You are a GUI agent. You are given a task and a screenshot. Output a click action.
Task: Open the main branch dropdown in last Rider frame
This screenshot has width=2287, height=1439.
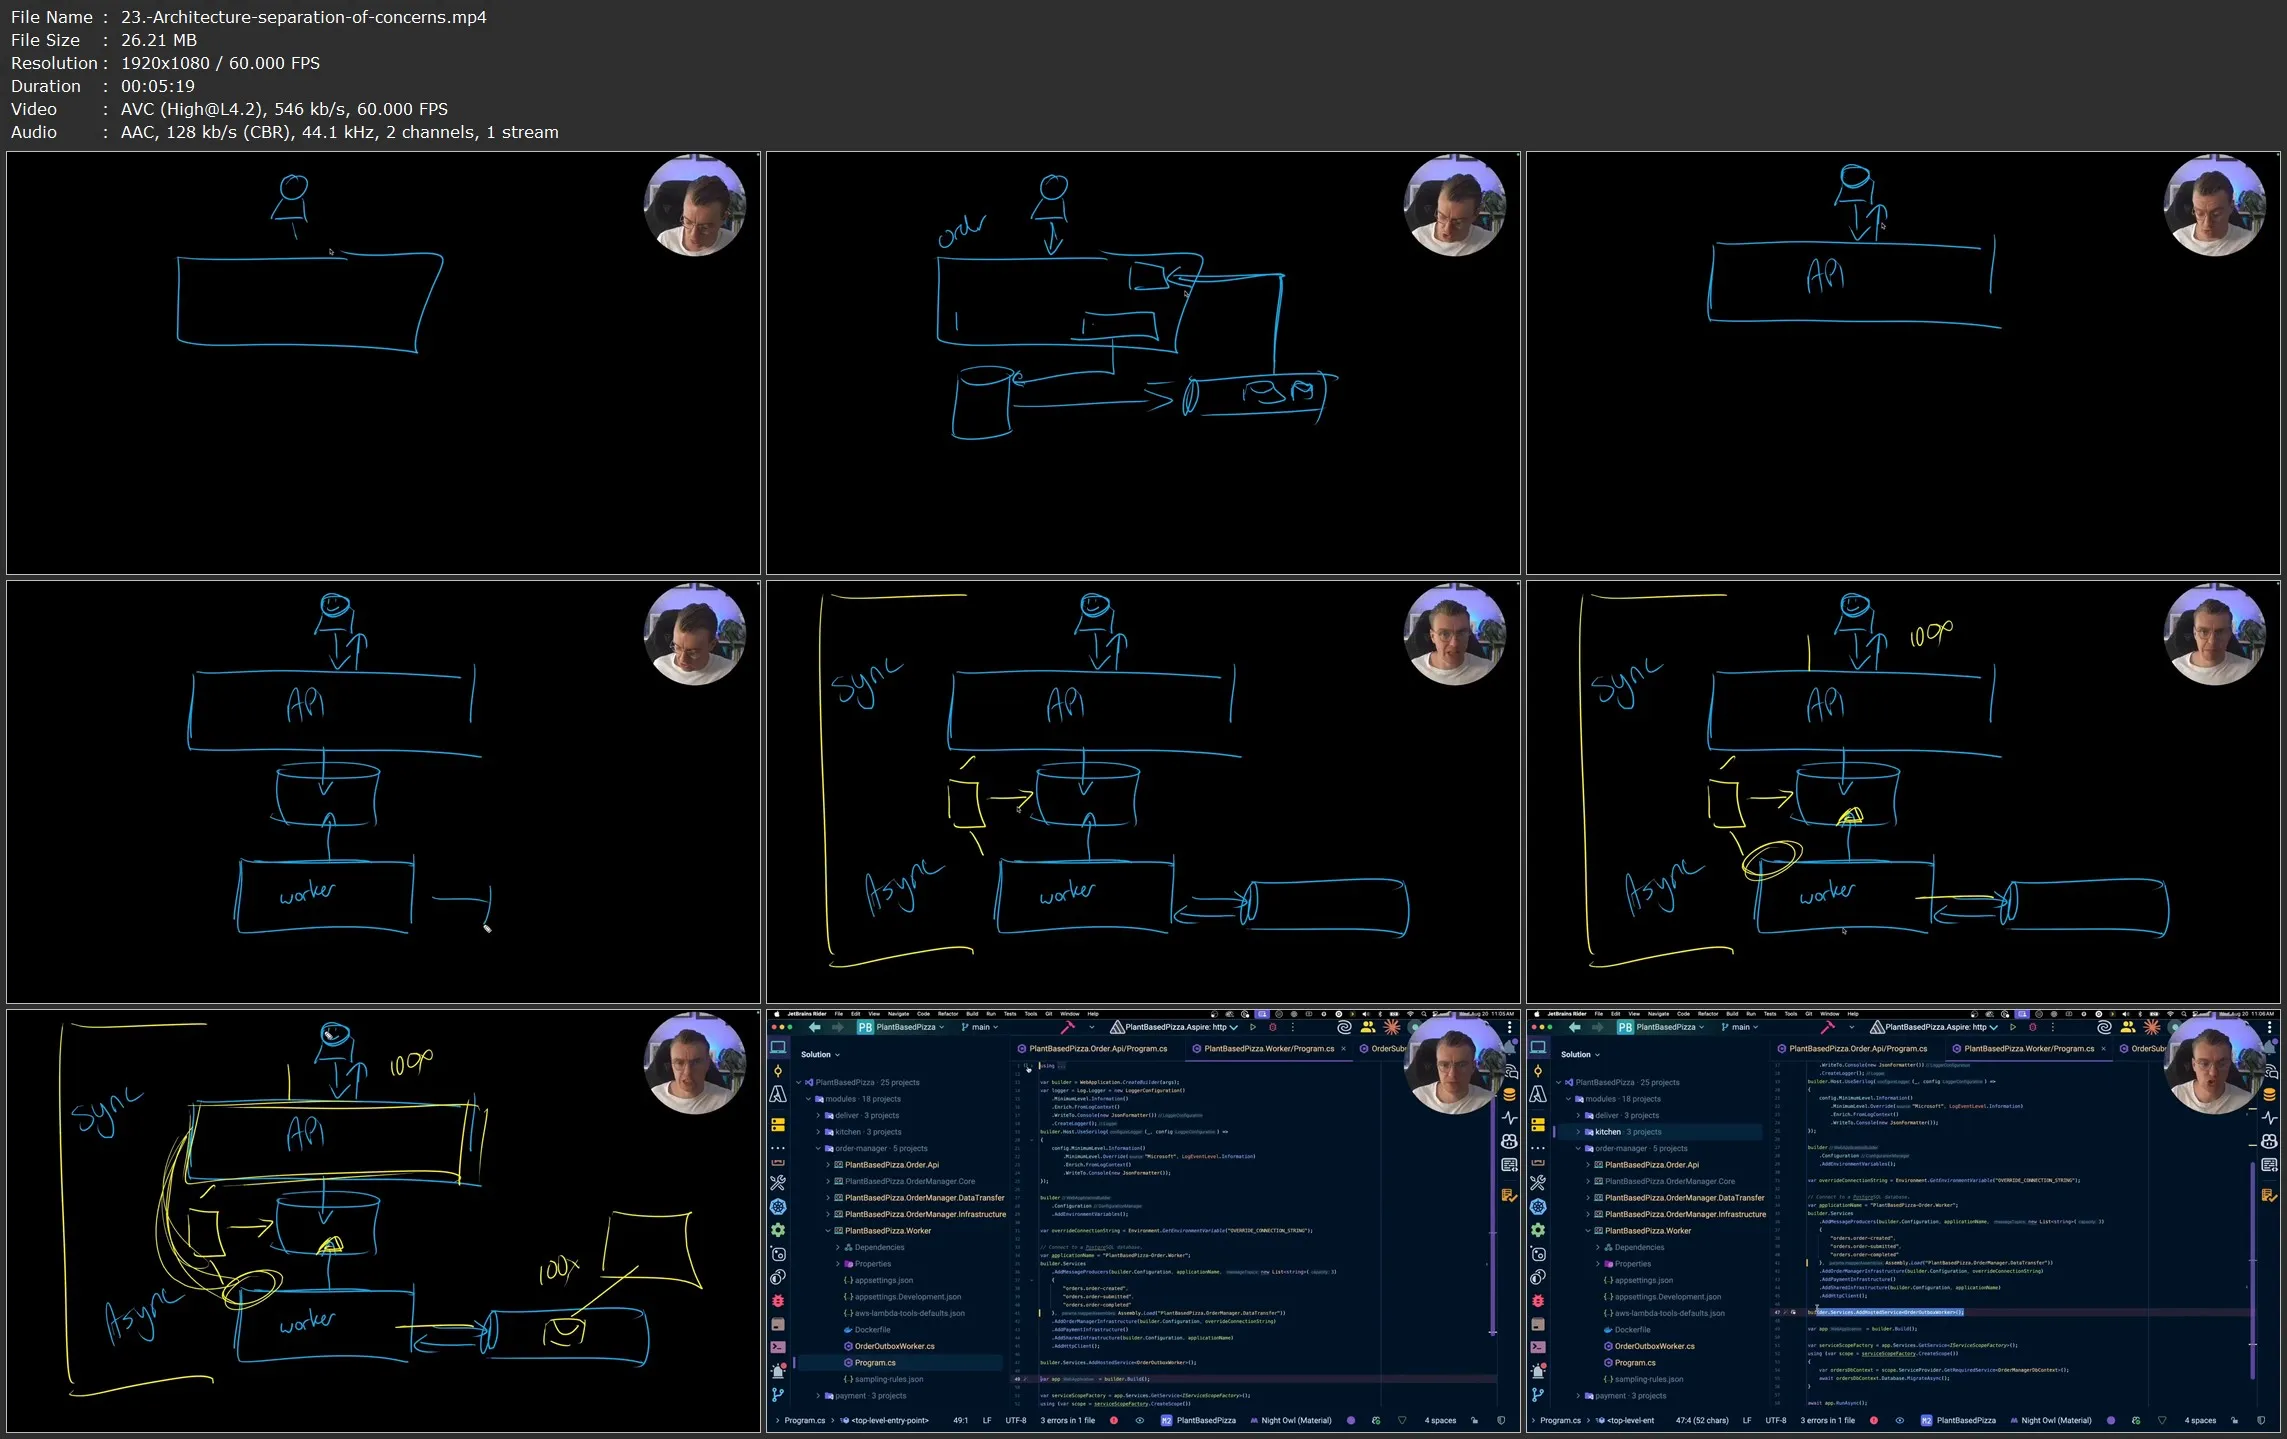point(1740,1027)
